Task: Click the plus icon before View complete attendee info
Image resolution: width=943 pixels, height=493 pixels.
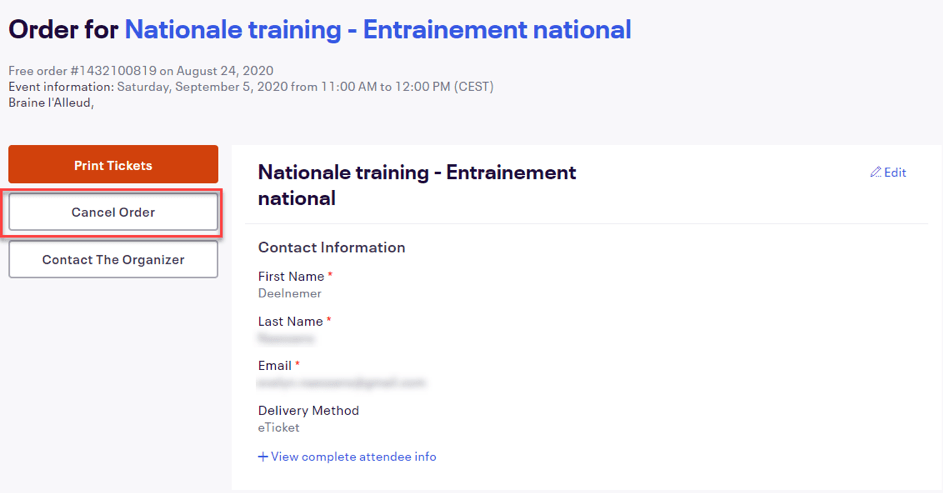Action: pos(263,457)
